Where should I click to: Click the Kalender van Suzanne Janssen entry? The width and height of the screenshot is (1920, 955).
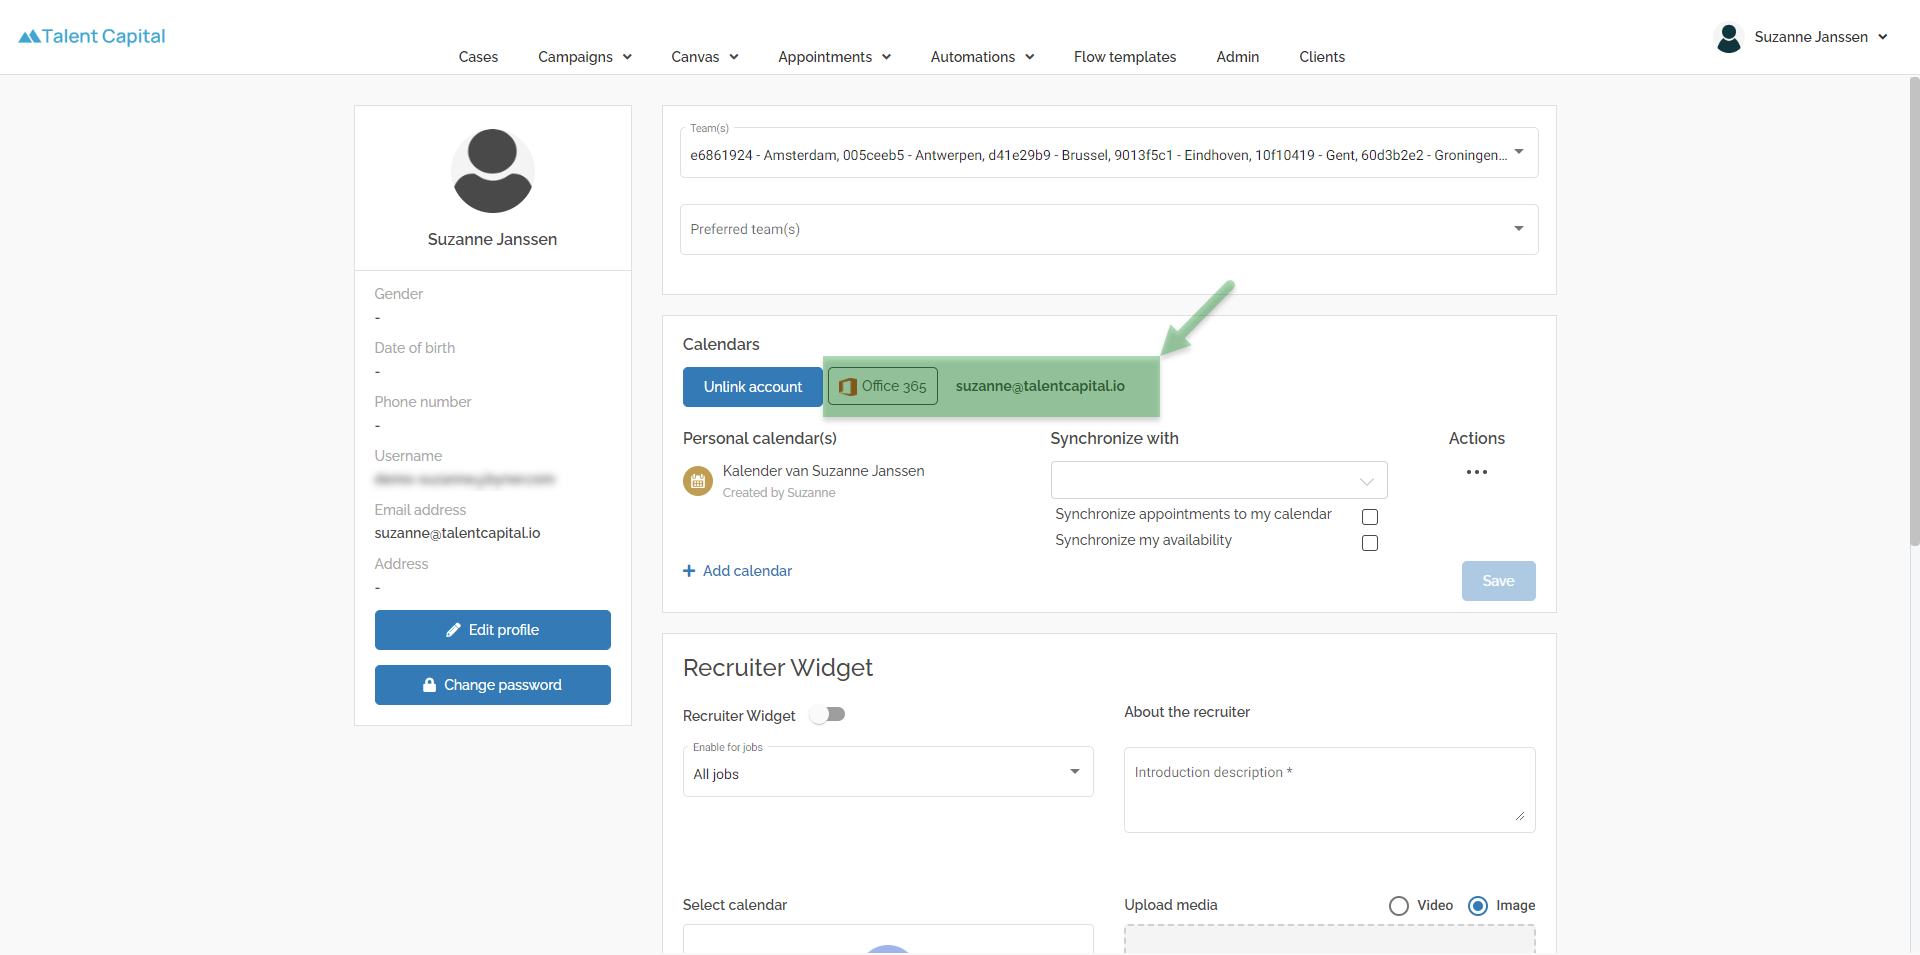(x=824, y=471)
